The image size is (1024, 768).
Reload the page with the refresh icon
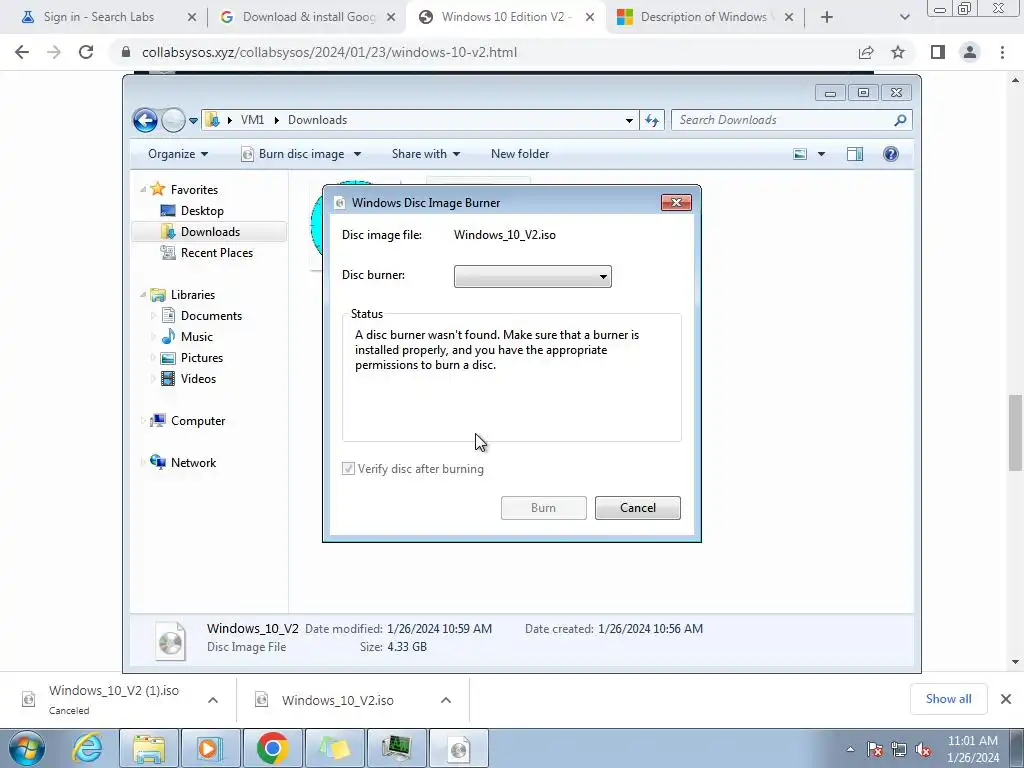pyautogui.click(x=86, y=52)
